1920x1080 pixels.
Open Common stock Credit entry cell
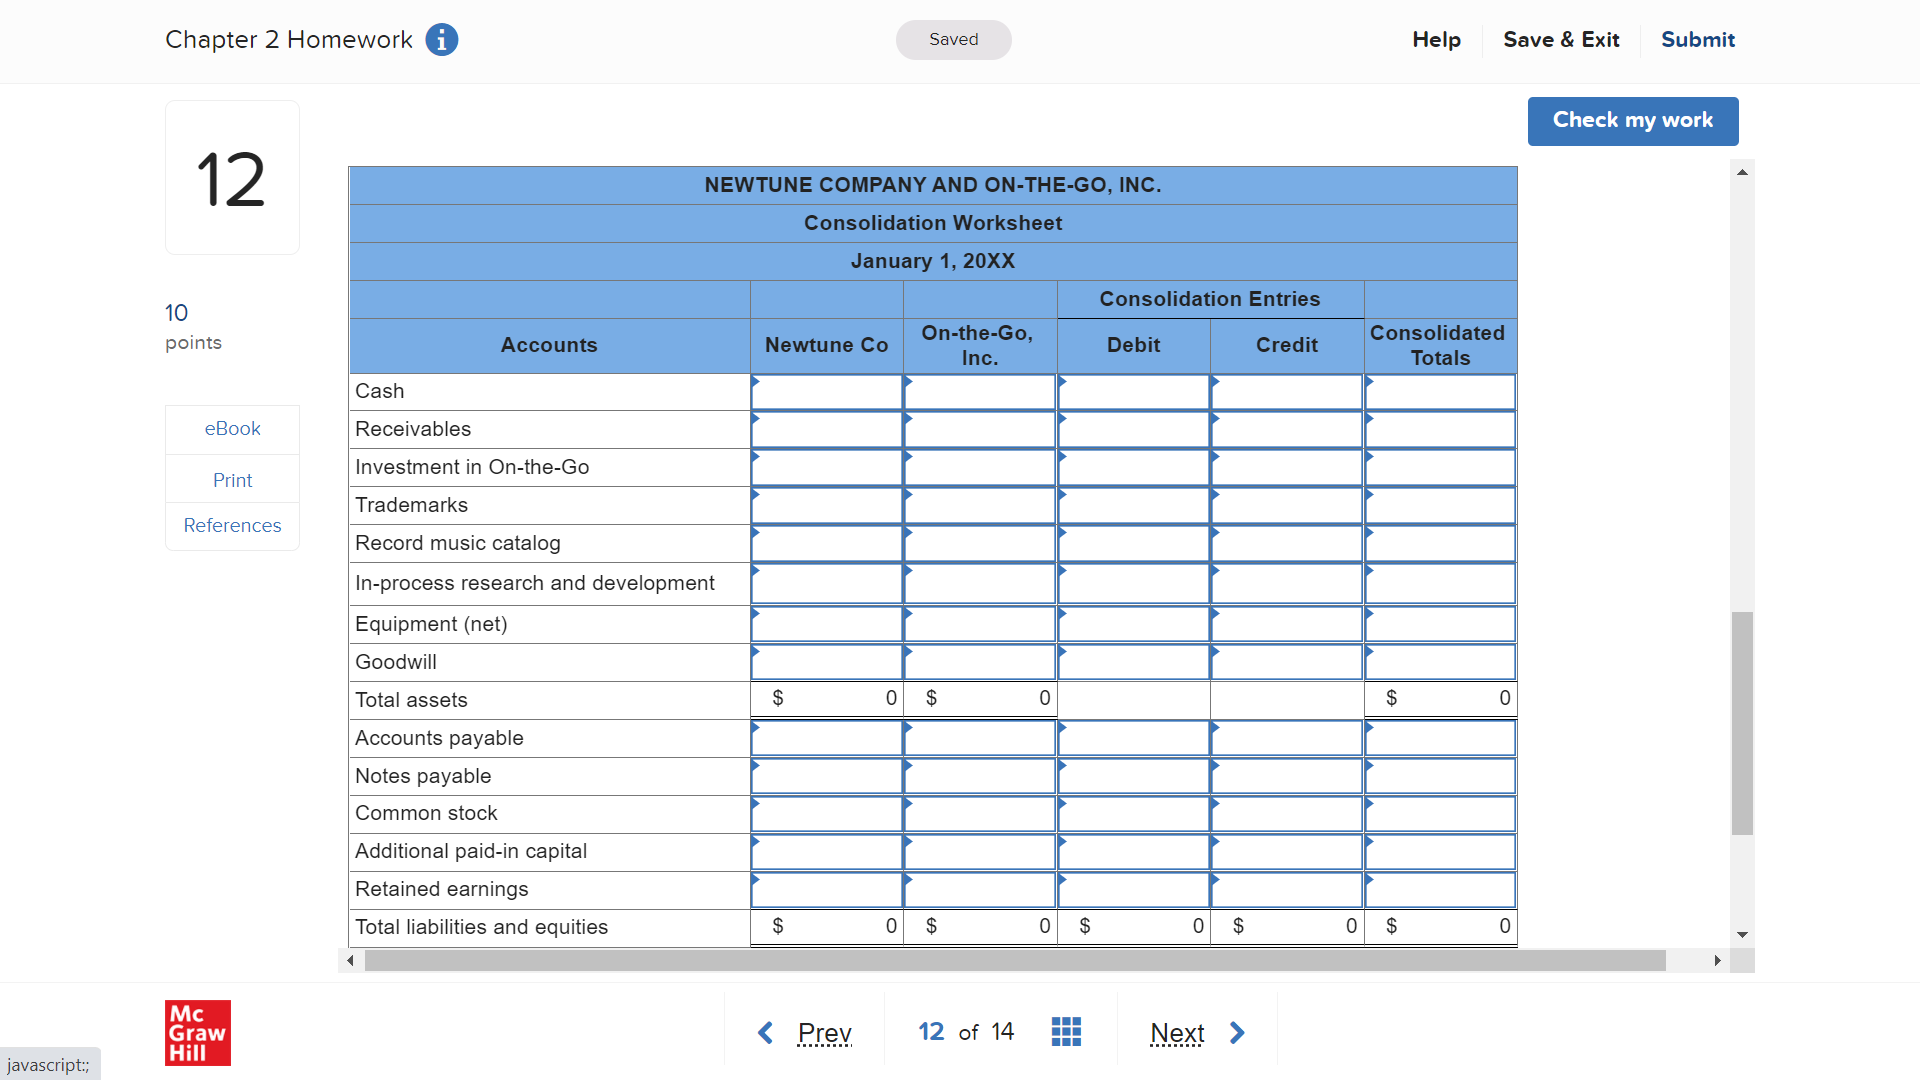(1286, 814)
